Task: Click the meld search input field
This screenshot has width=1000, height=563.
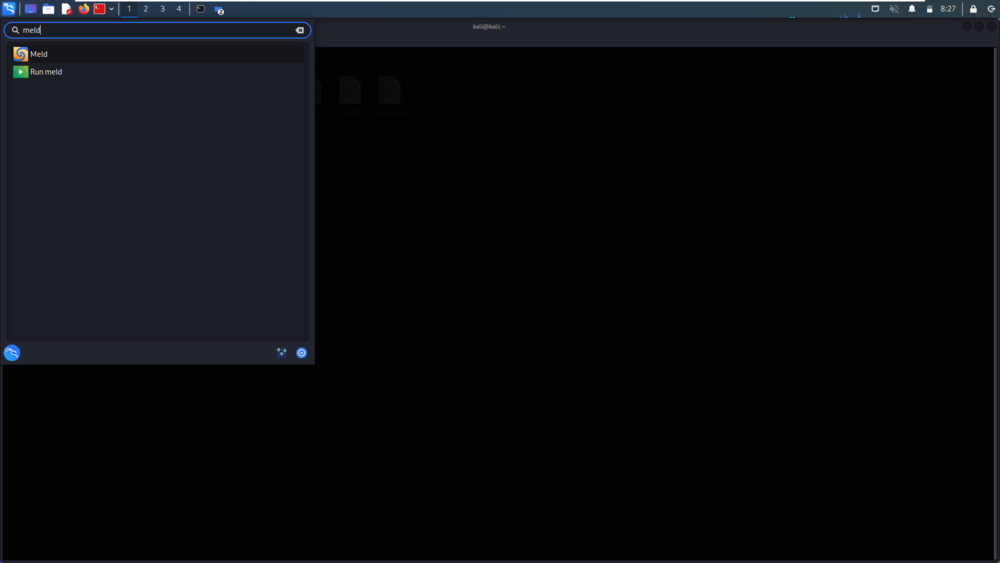Action: pos(158,30)
